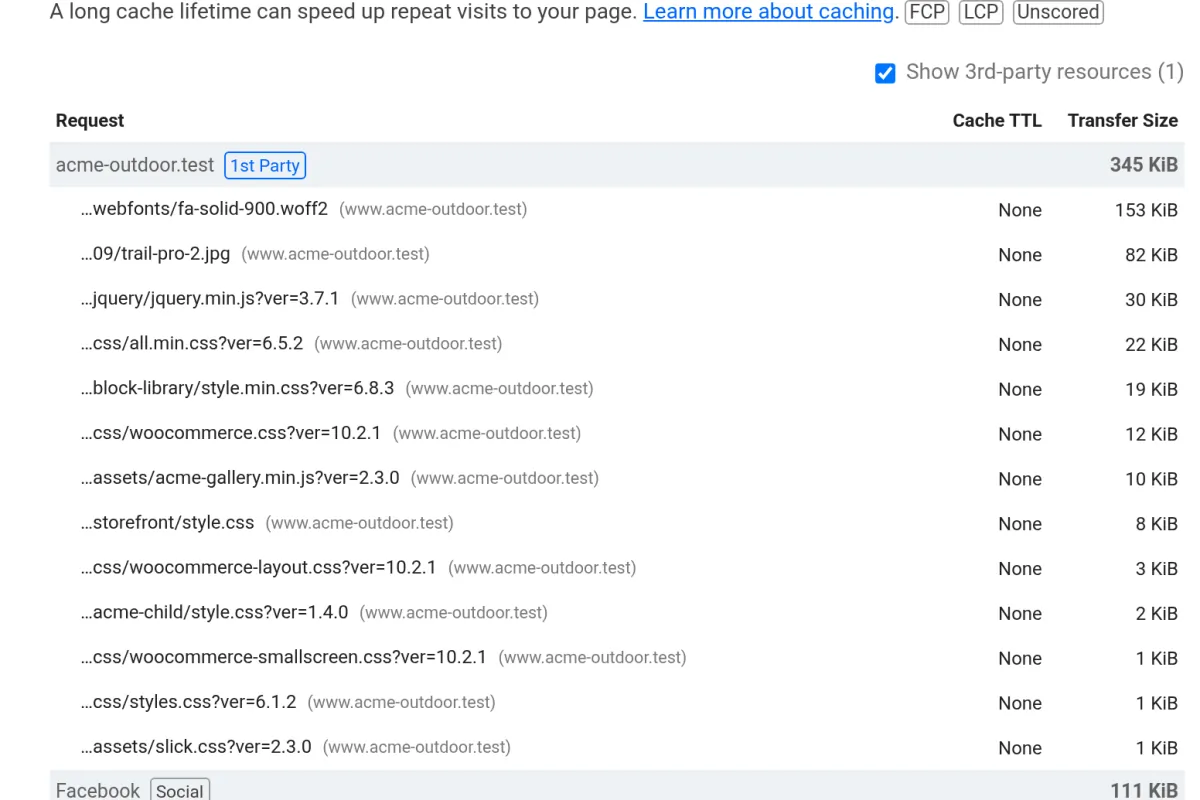Screen dimensions: 1200x800
Task: Click the Facebook group row name
Action: (x=98, y=790)
